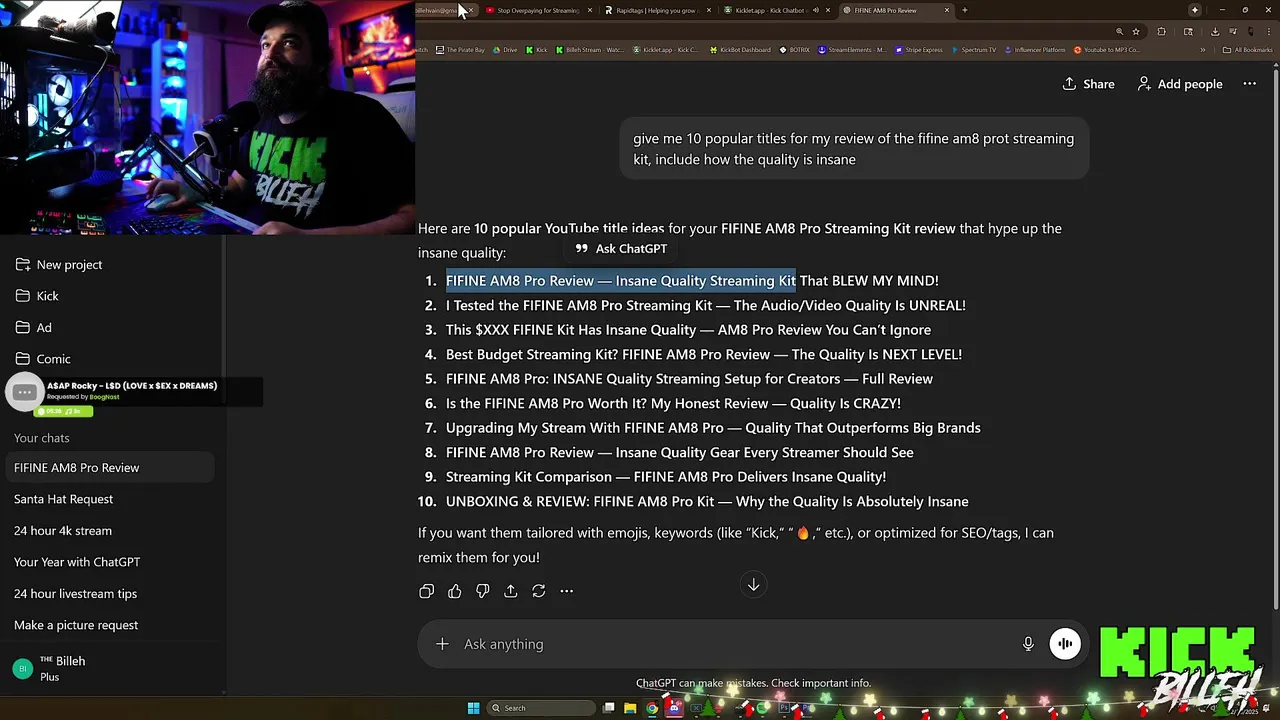
Task: Open conversation options three-dot menu
Action: tap(1249, 84)
